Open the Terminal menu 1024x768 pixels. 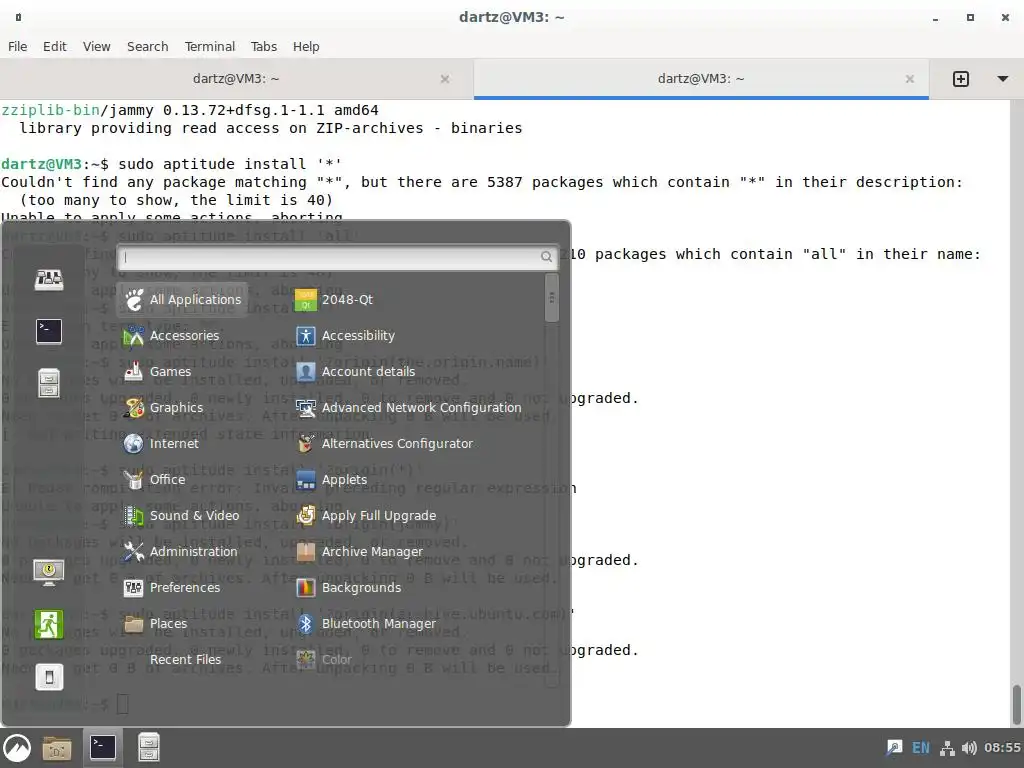210,46
